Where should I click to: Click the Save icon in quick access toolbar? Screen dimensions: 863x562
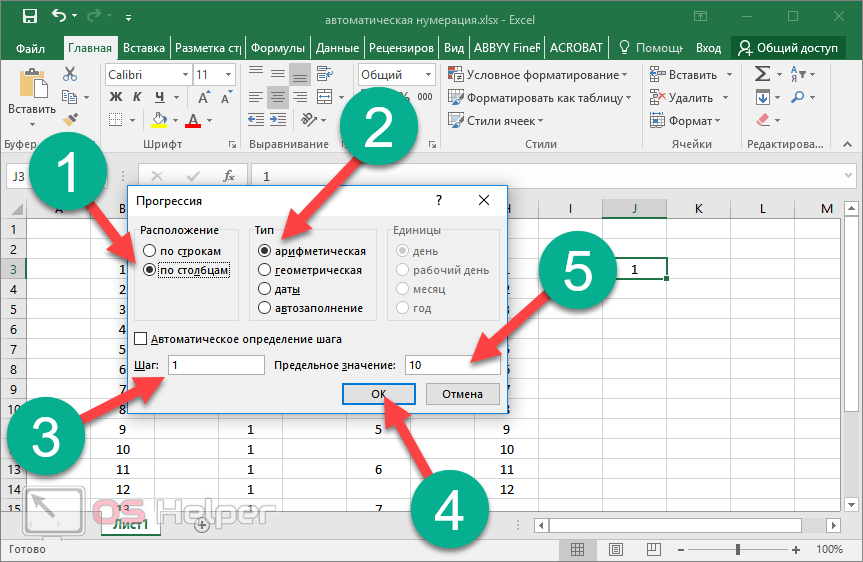coord(29,17)
